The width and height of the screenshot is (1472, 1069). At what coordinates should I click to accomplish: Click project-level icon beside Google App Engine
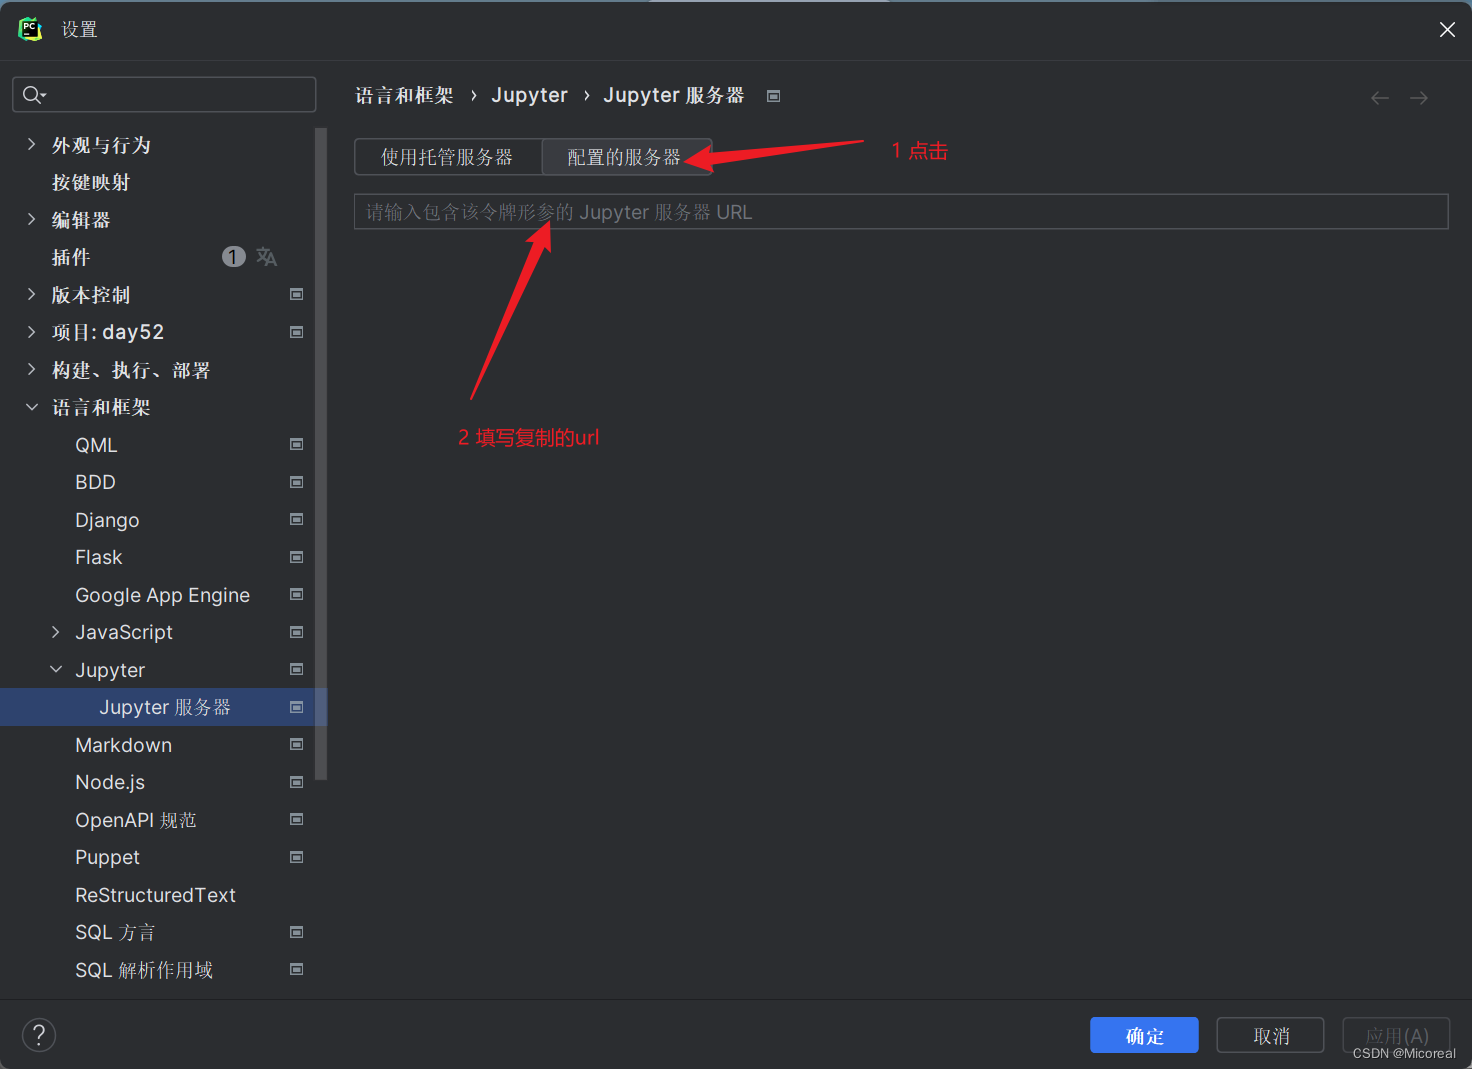point(296,594)
